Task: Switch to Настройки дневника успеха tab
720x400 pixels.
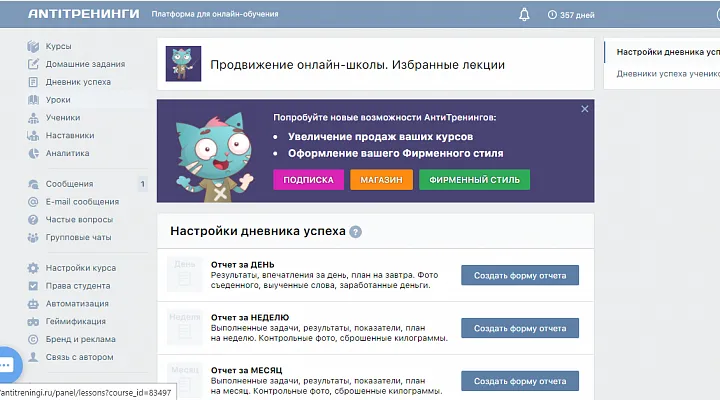Action: tap(667, 51)
